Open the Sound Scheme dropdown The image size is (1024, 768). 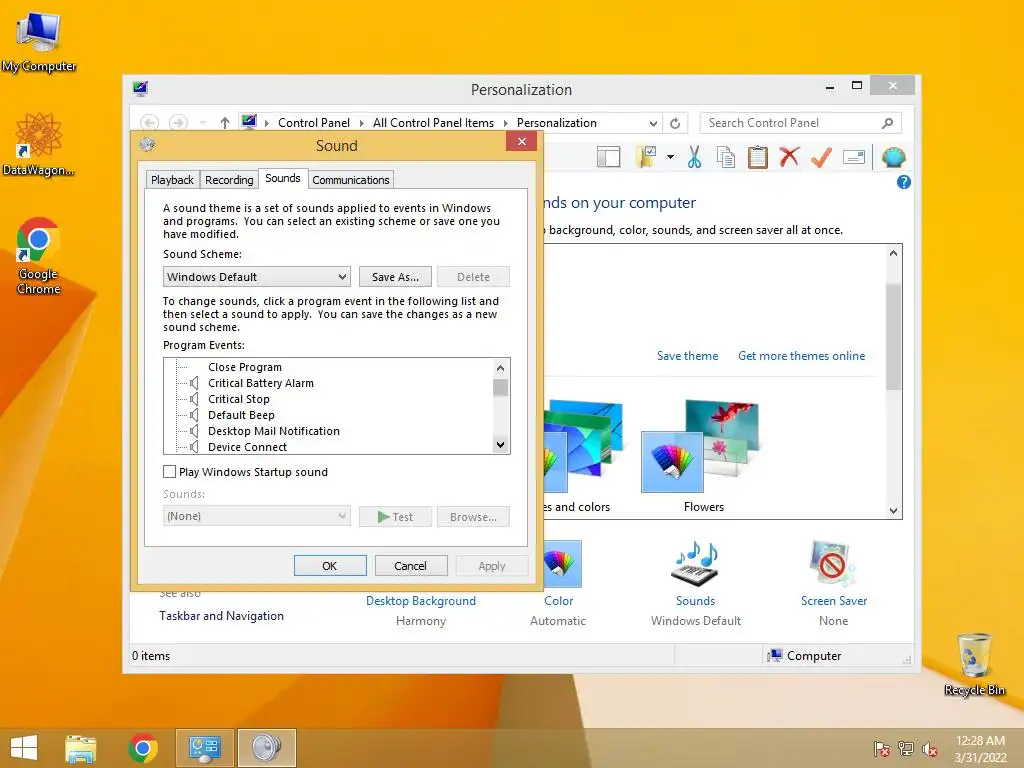[x=257, y=277]
